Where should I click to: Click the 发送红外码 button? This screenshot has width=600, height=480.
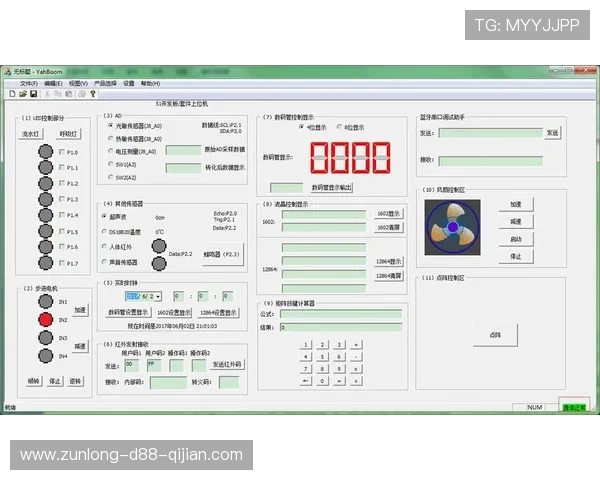point(226,364)
